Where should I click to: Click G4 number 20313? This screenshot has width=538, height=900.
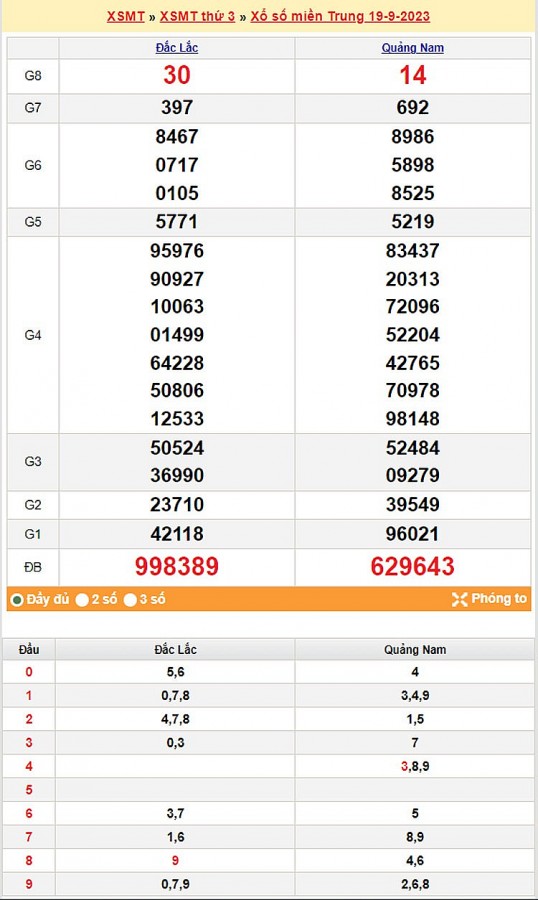click(413, 280)
